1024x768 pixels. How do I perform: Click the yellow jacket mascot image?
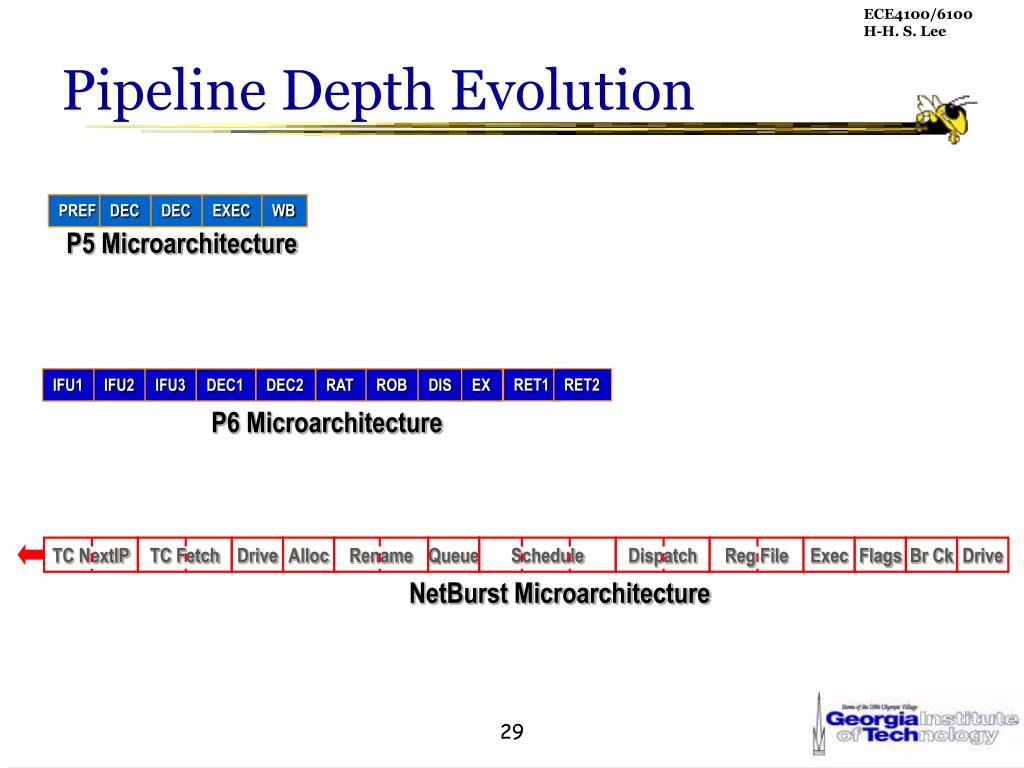(946, 118)
